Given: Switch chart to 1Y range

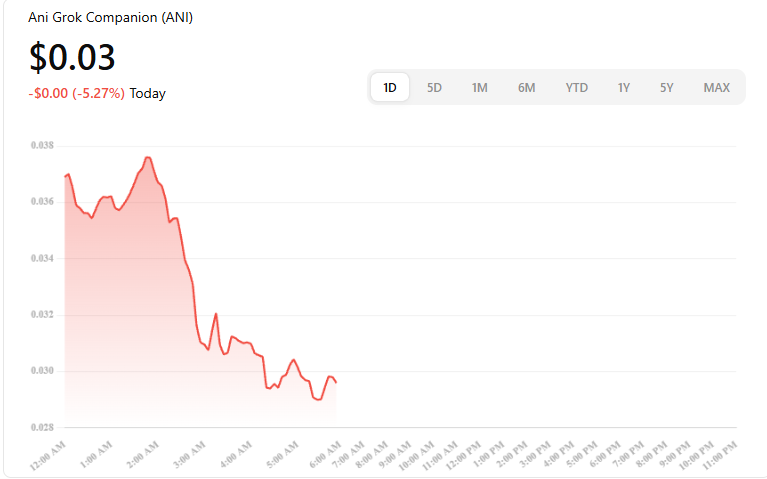Looking at the screenshot, I should coord(624,88).
